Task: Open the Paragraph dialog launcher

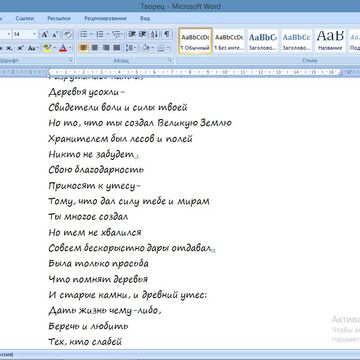Action: (170, 60)
